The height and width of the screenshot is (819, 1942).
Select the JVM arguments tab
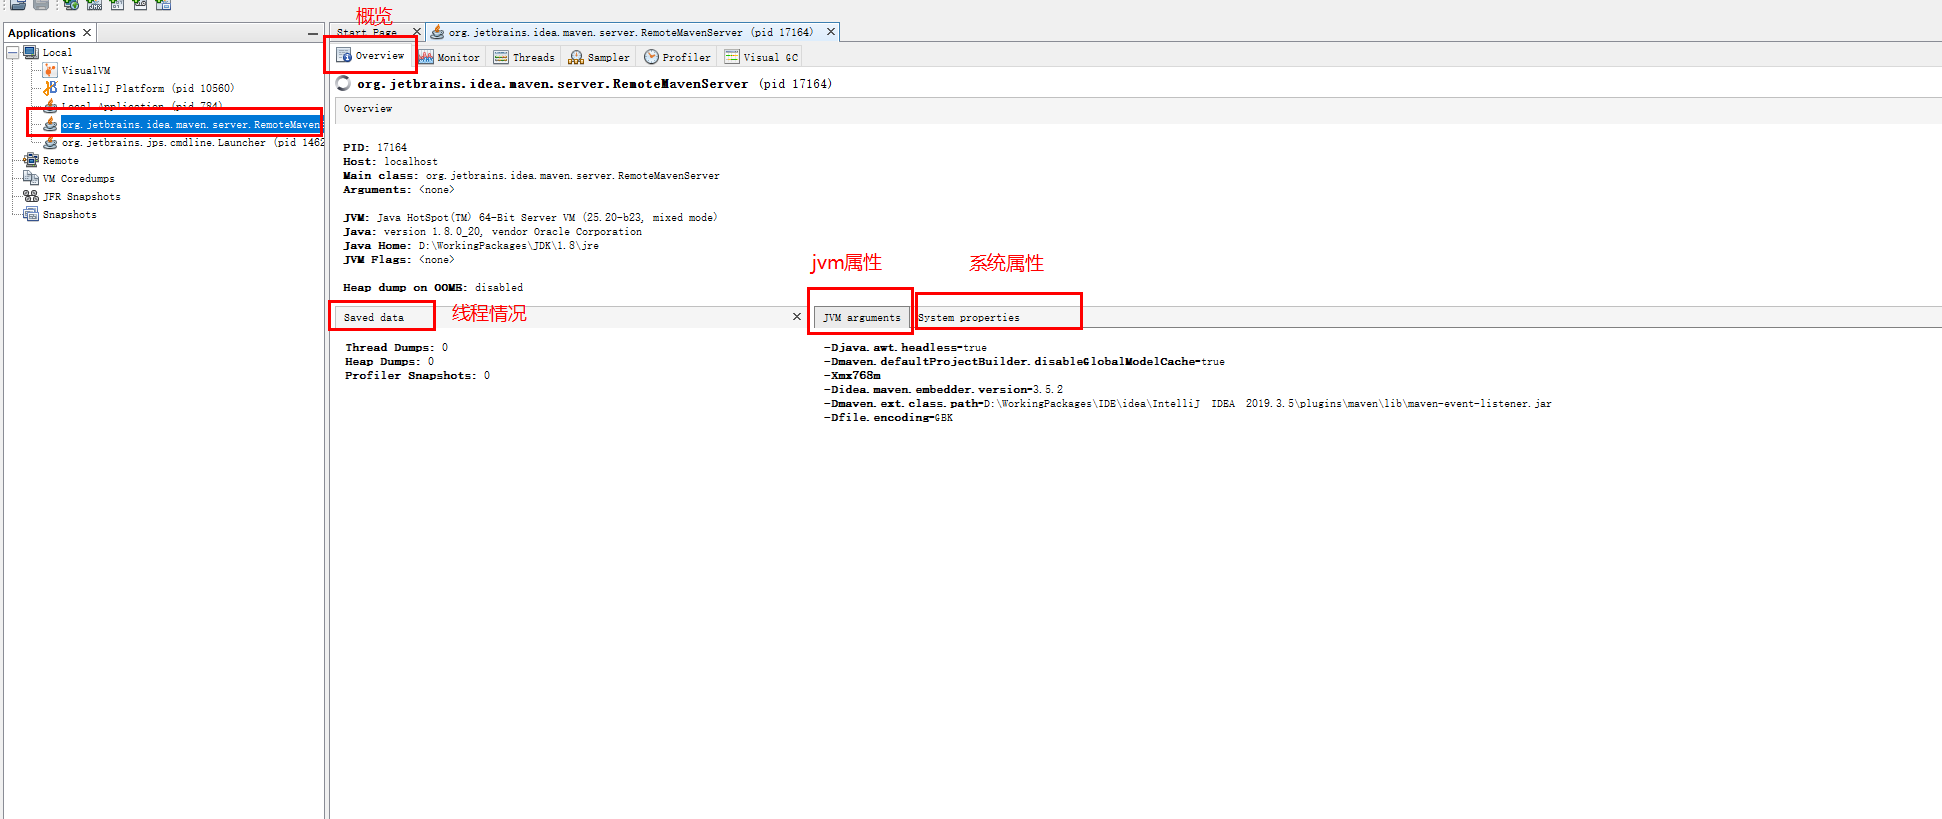(861, 318)
